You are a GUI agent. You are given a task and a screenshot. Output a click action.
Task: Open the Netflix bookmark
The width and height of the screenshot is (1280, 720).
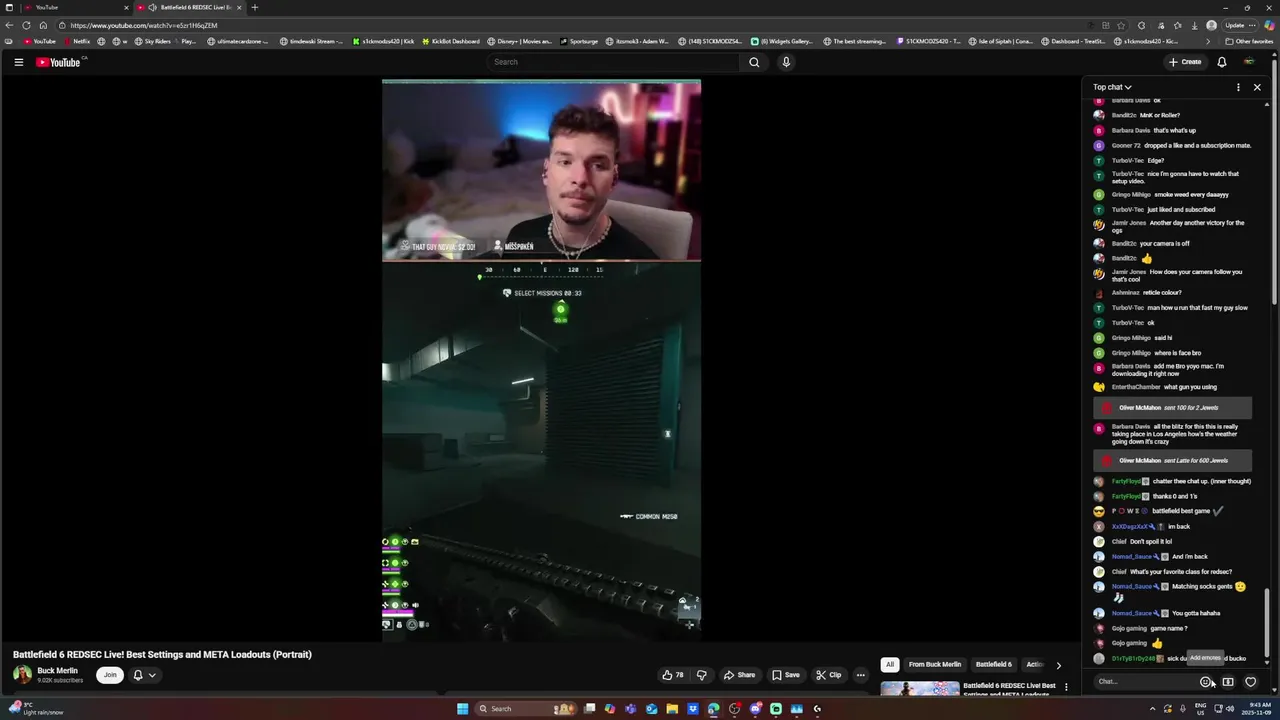coord(77,41)
